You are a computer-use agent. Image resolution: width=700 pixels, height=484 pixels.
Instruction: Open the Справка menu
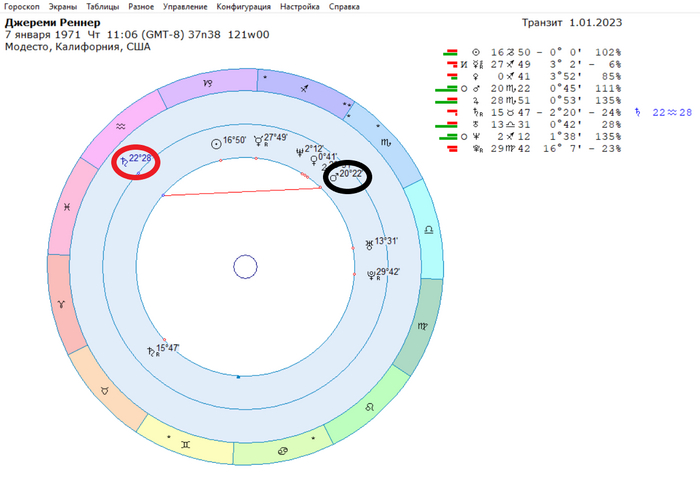tap(344, 7)
